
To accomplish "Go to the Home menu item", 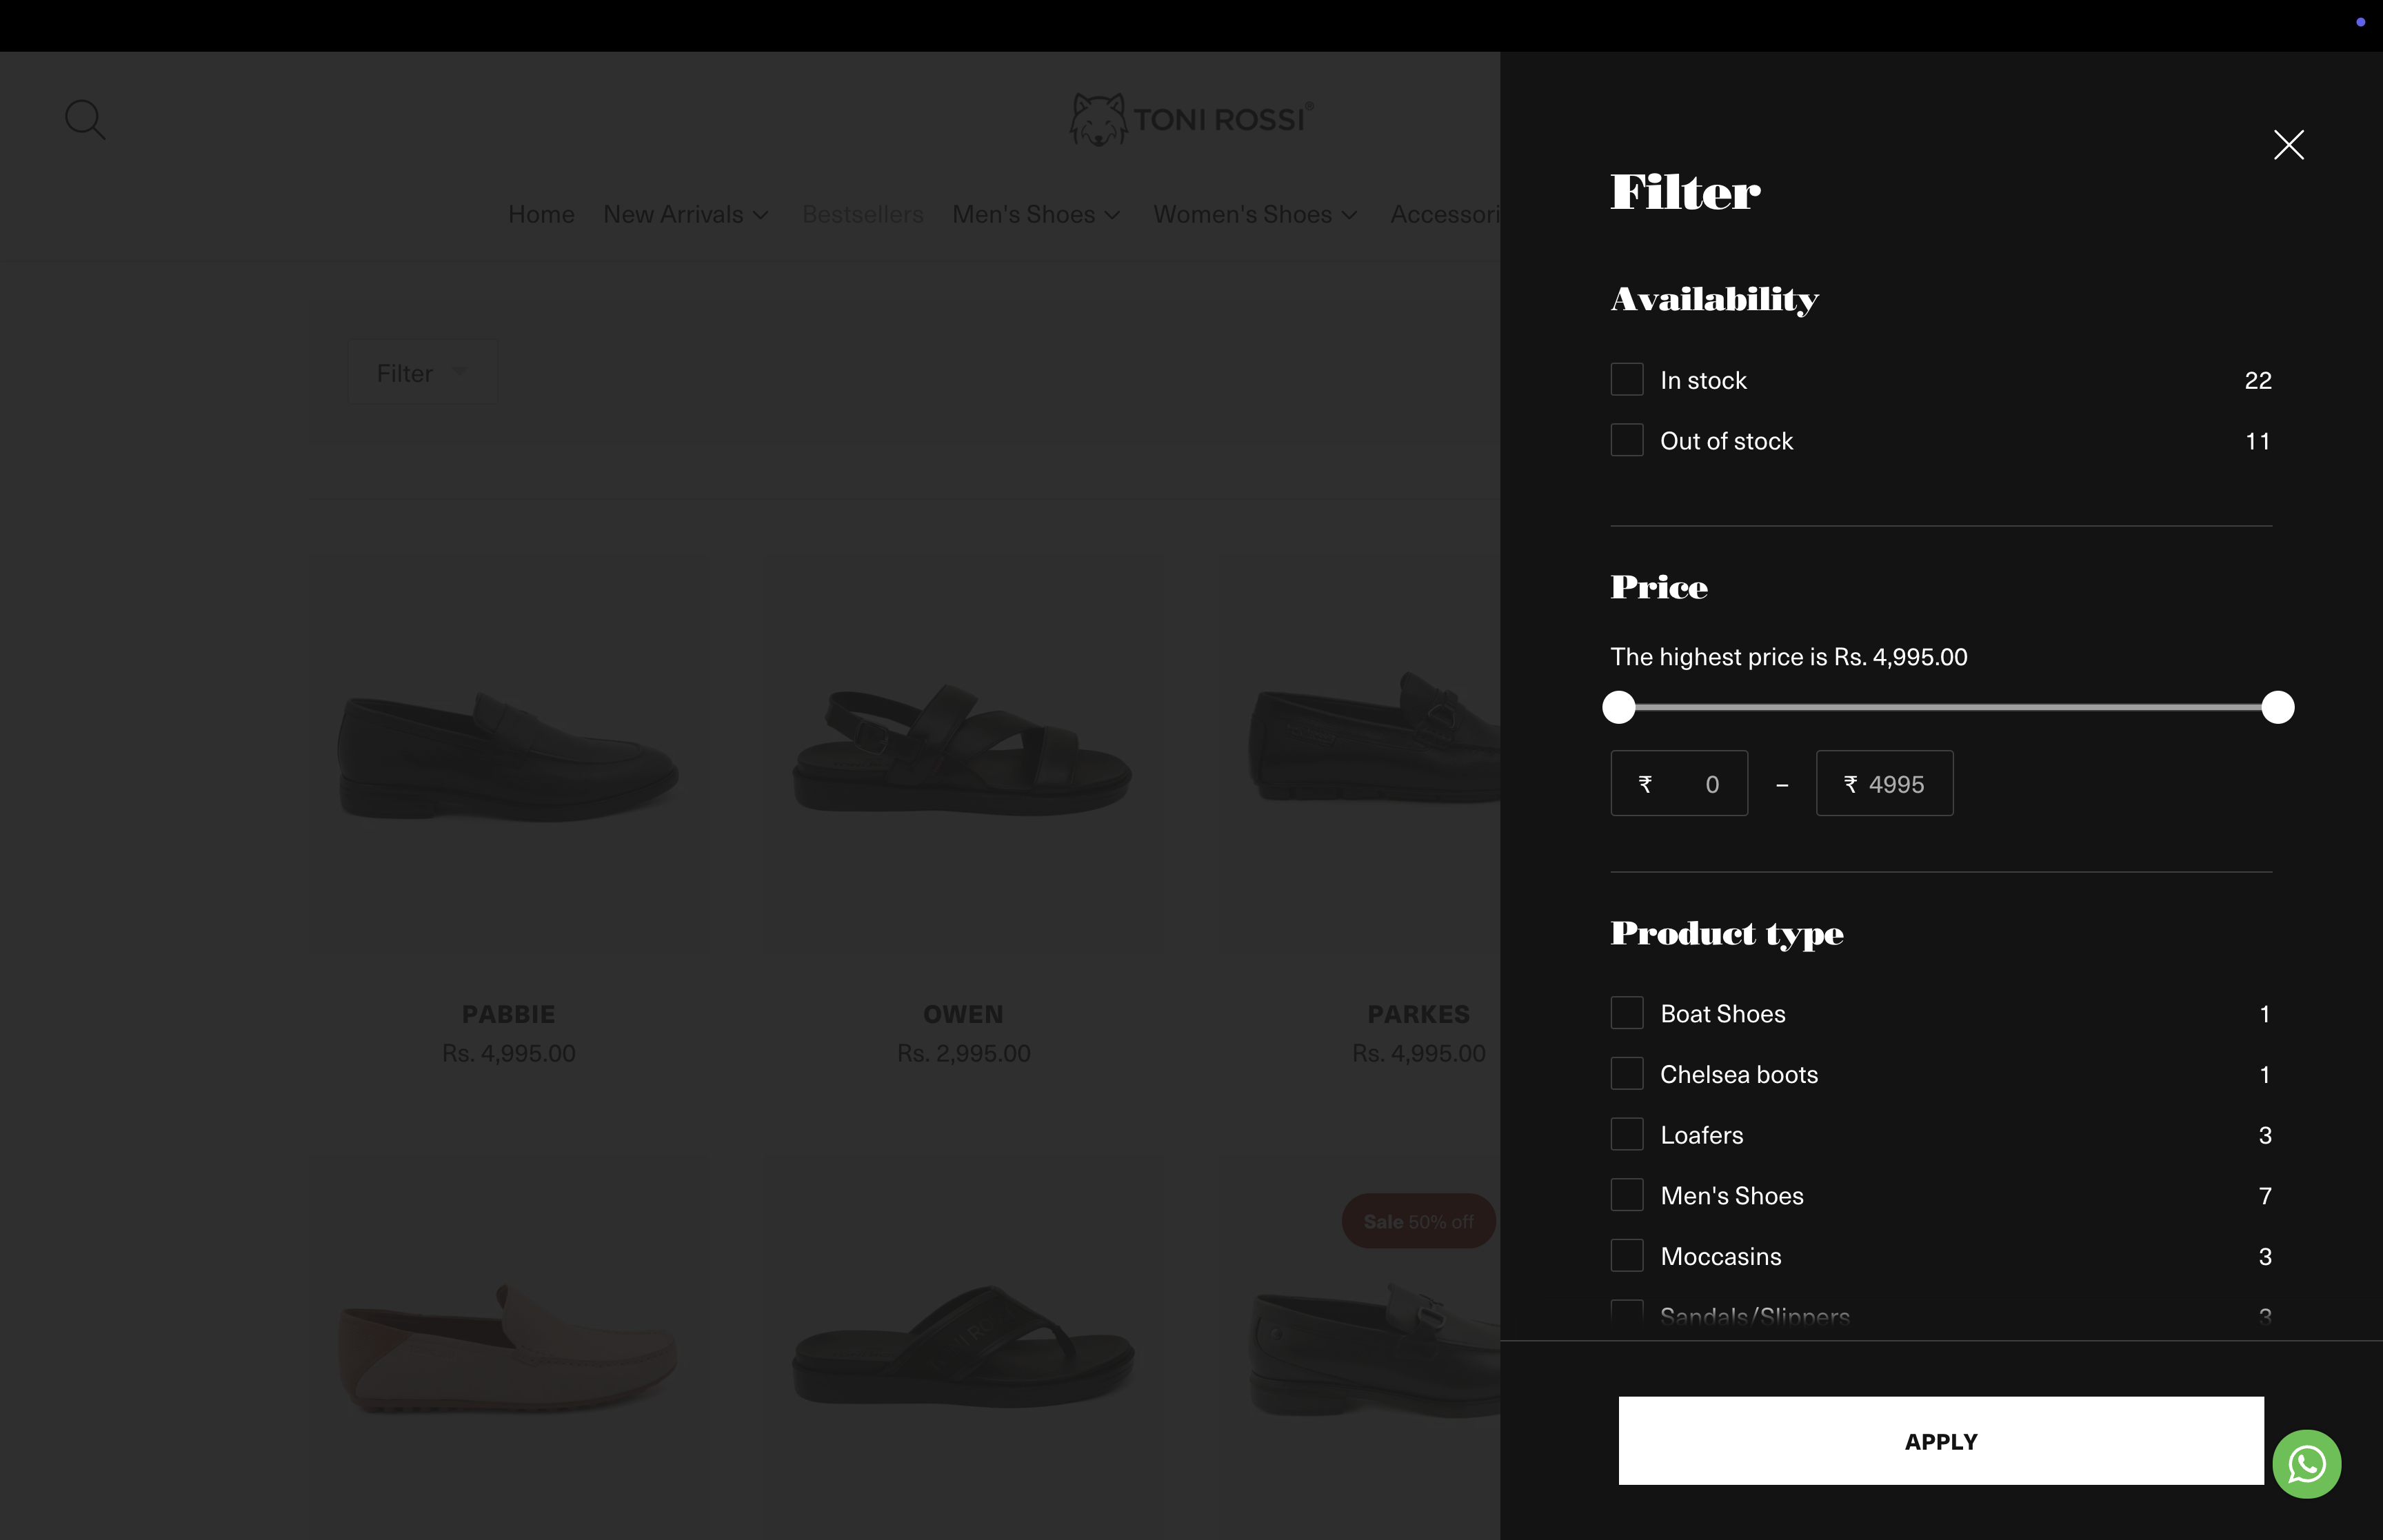I will 541,214.
